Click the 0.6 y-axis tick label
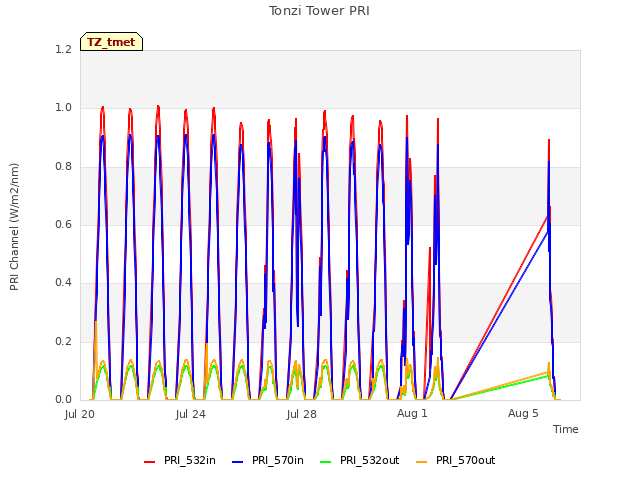This screenshot has height=480, width=640. (x=63, y=224)
